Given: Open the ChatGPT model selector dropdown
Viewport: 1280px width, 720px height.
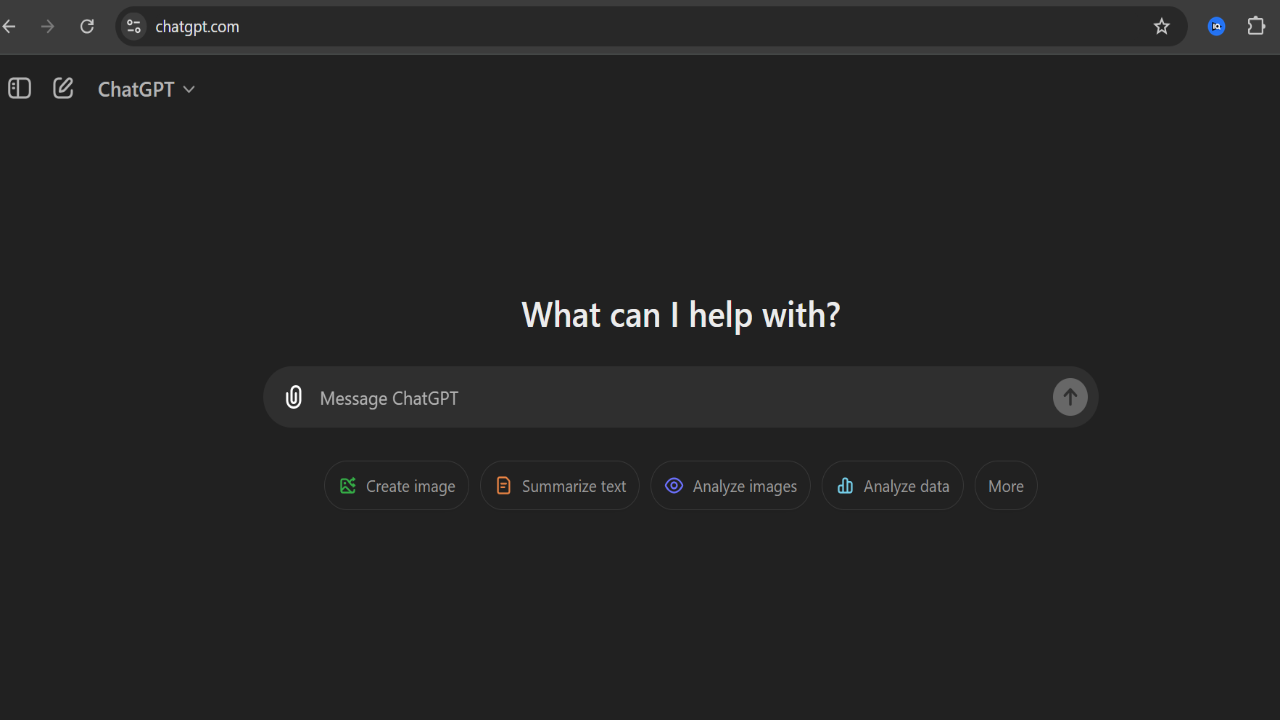Looking at the screenshot, I should 146,89.
